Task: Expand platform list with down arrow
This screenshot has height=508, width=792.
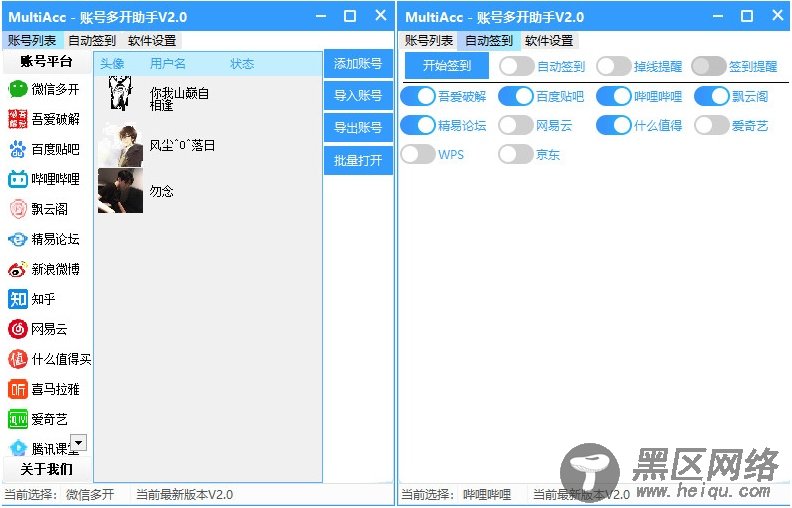Action: coord(78,442)
